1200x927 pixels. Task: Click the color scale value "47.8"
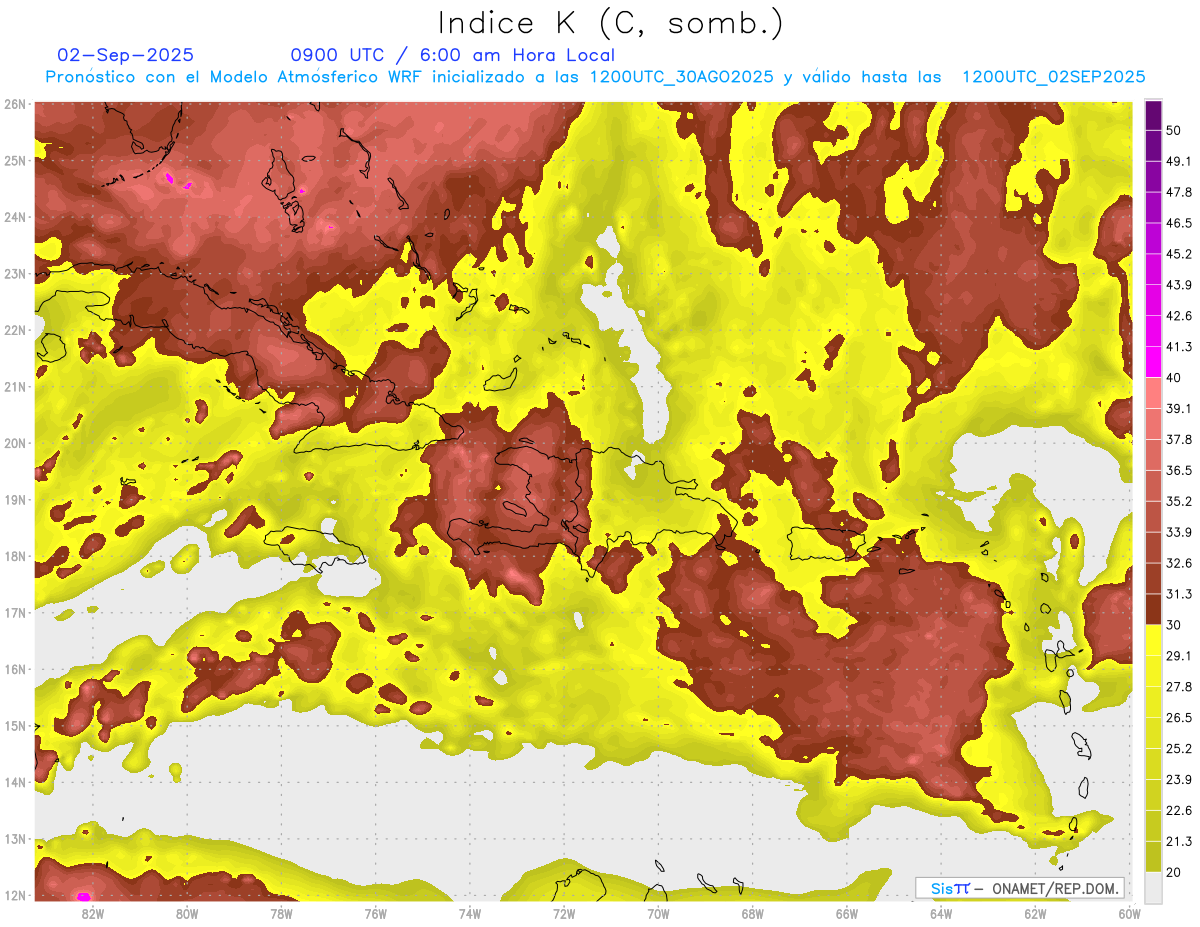click(x=1178, y=192)
